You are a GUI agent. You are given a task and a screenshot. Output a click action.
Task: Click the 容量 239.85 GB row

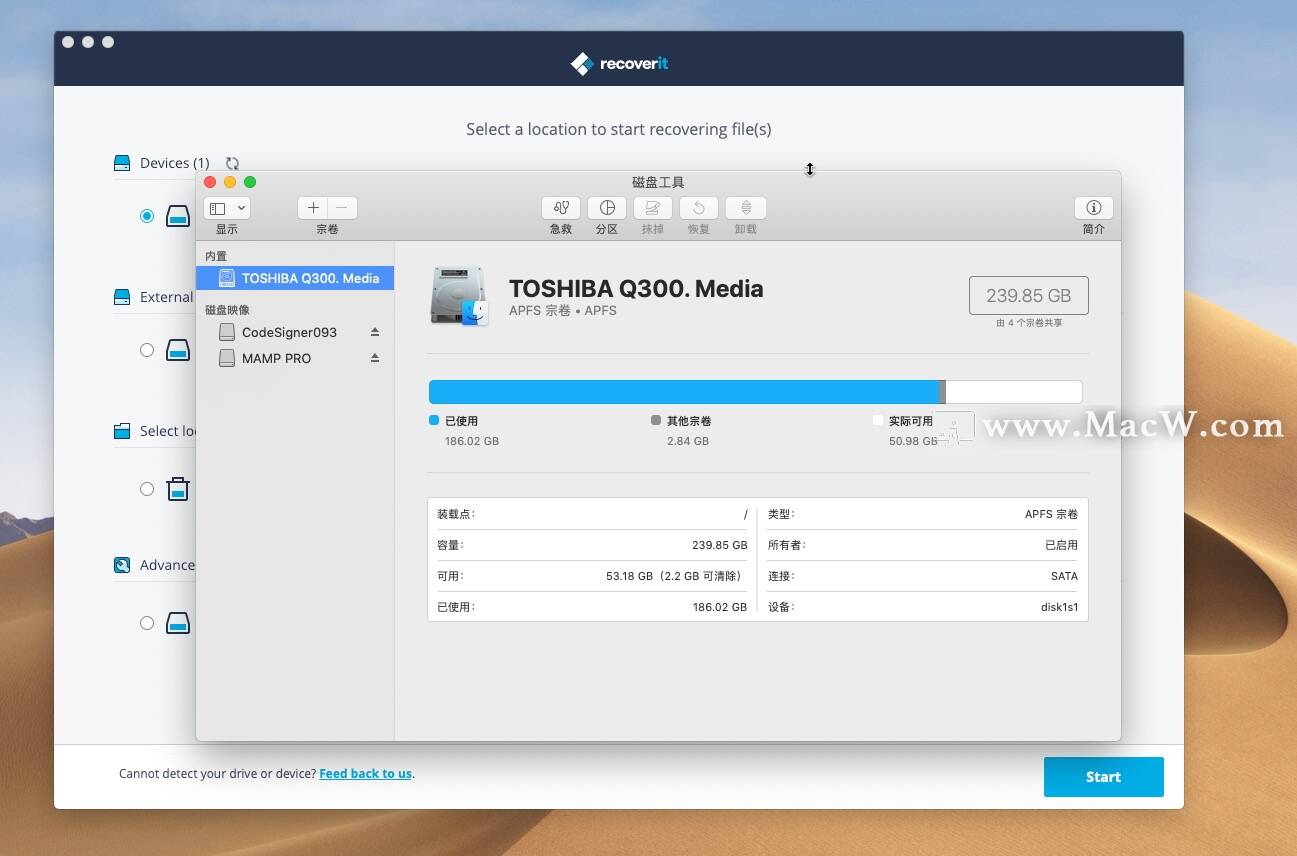tap(592, 545)
